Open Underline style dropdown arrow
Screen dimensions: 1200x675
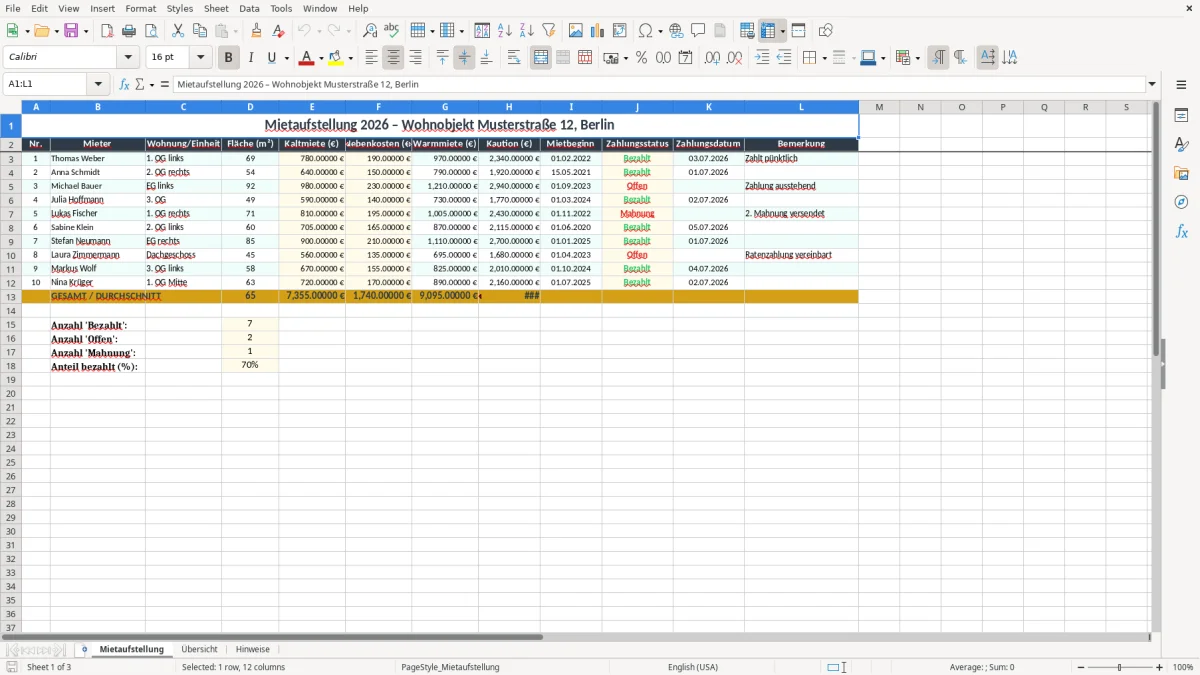point(286,58)
